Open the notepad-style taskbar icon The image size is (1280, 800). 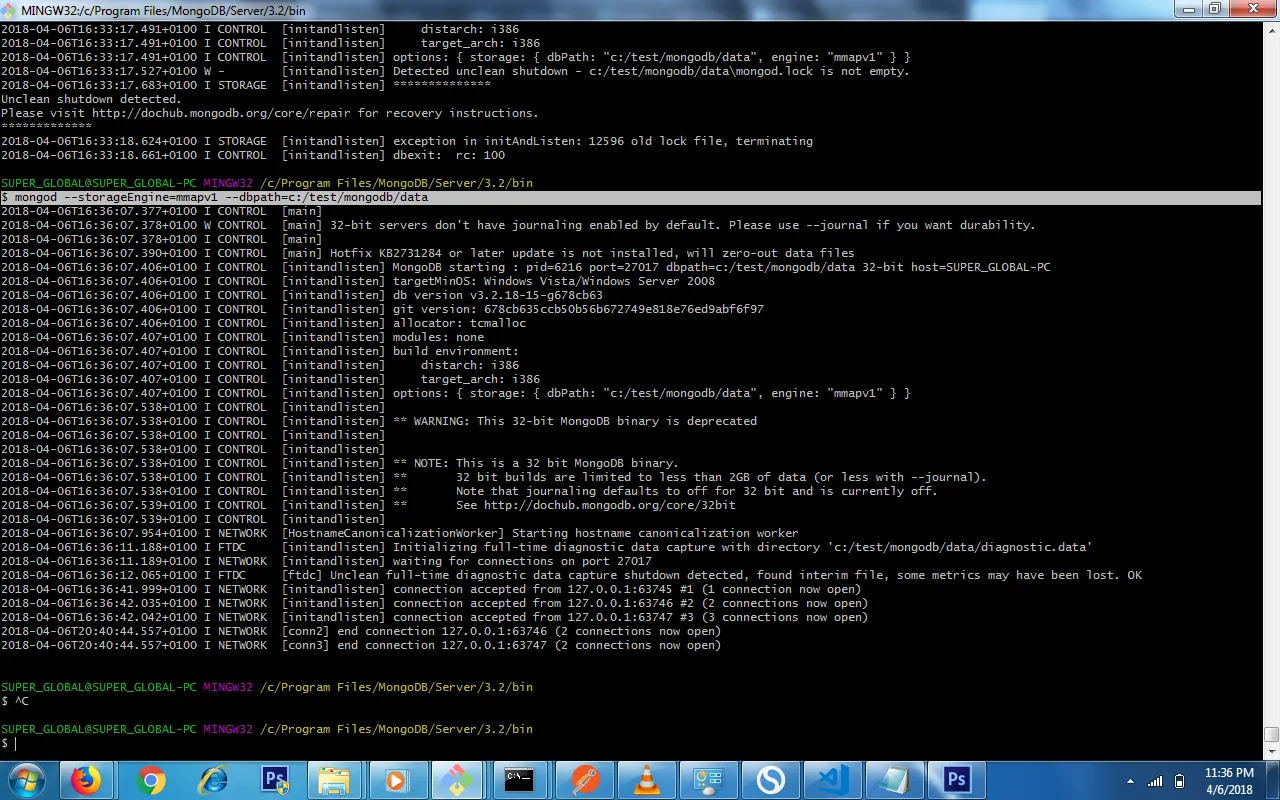pos(893,780)
